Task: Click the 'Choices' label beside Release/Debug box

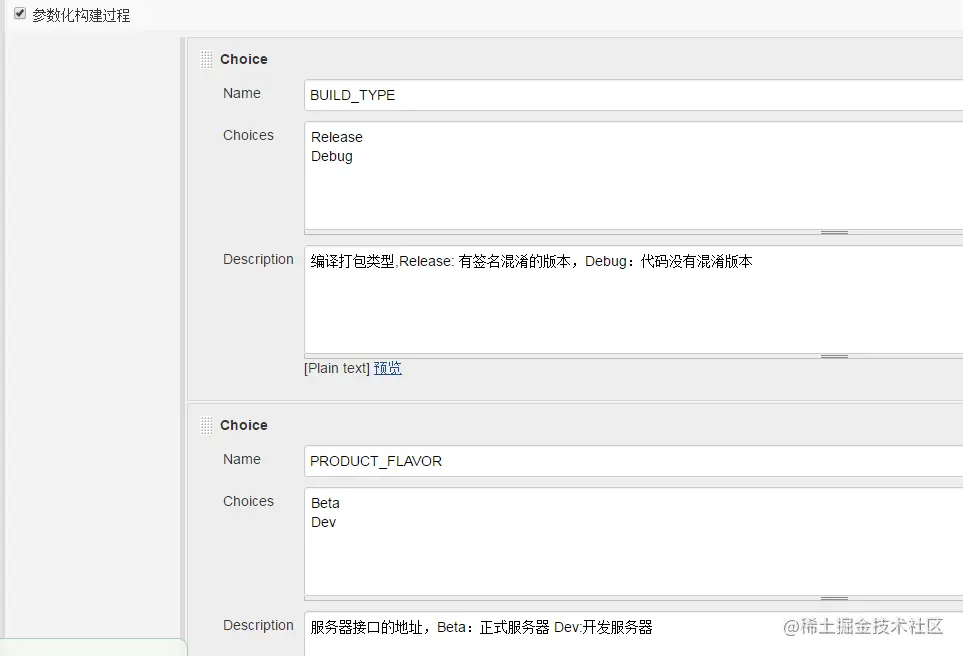Action: point(248,135)
